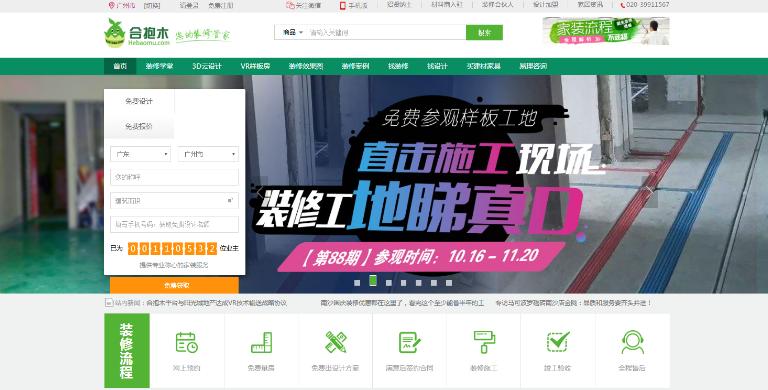Screen dimensions: 768x390
Task: Click the 合抱木 Hebaomu.com logo
Action: coord(137,33)
